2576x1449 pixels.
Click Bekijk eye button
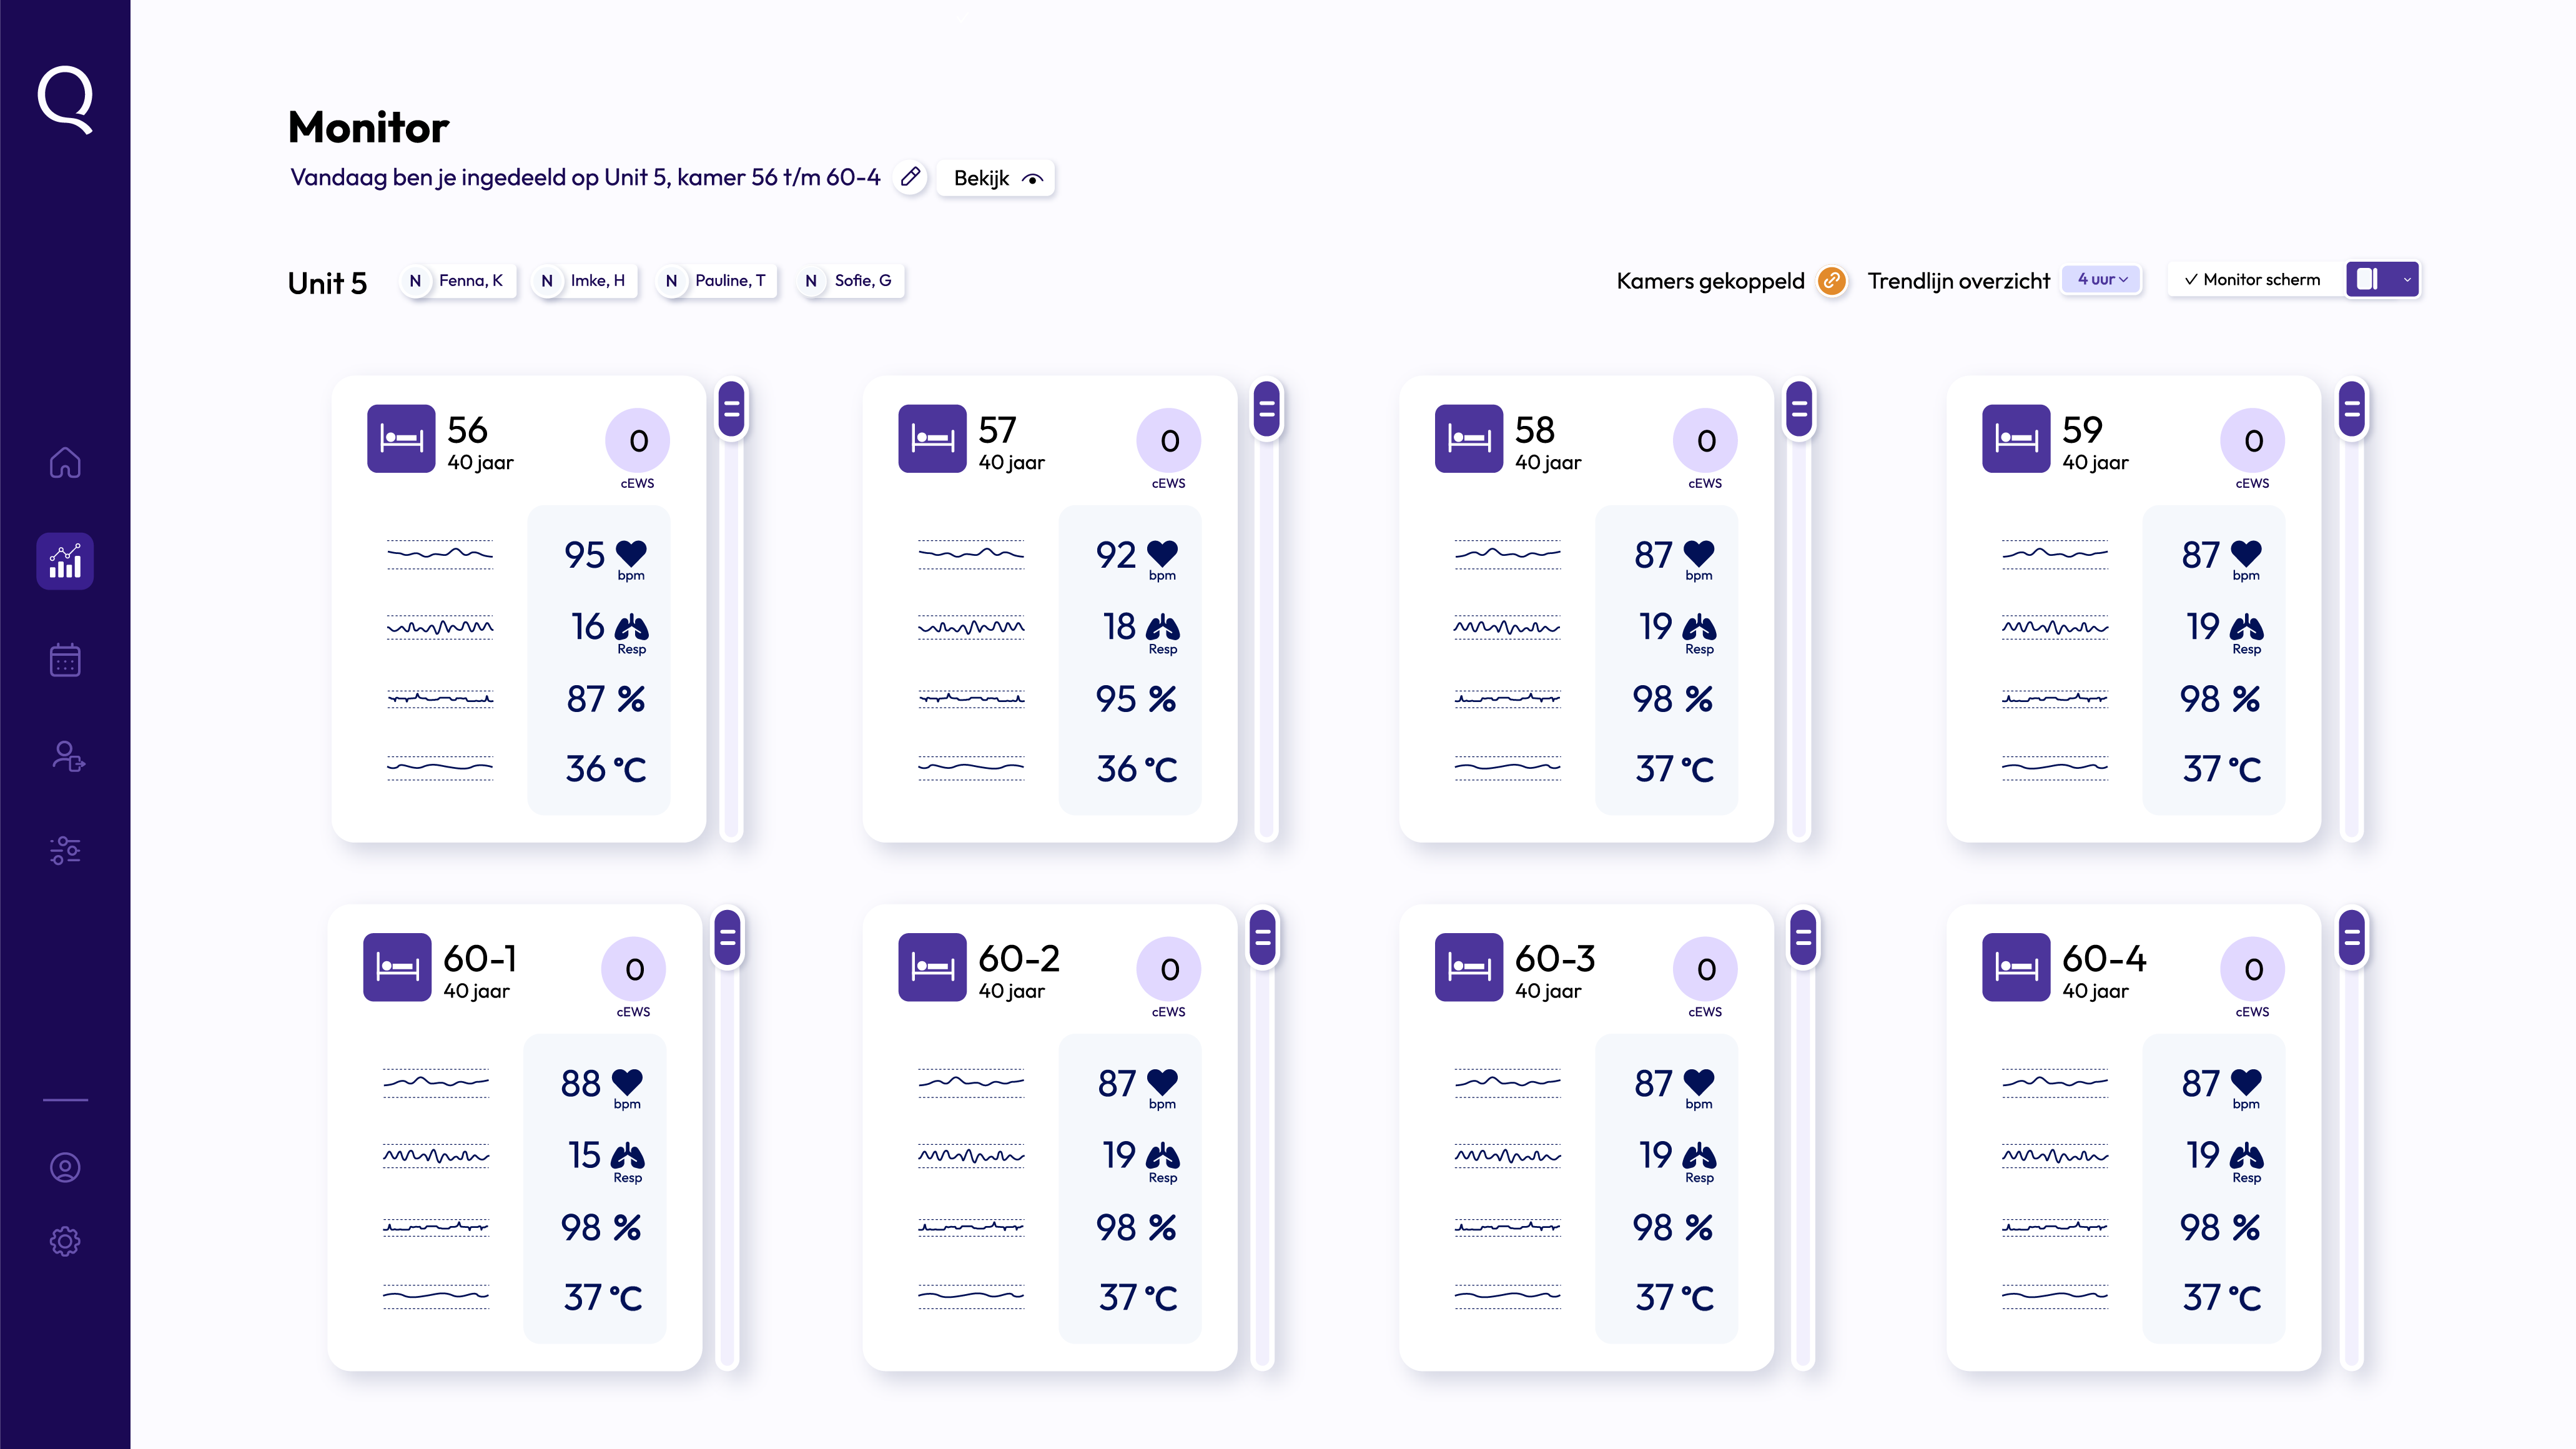point(996,178)
